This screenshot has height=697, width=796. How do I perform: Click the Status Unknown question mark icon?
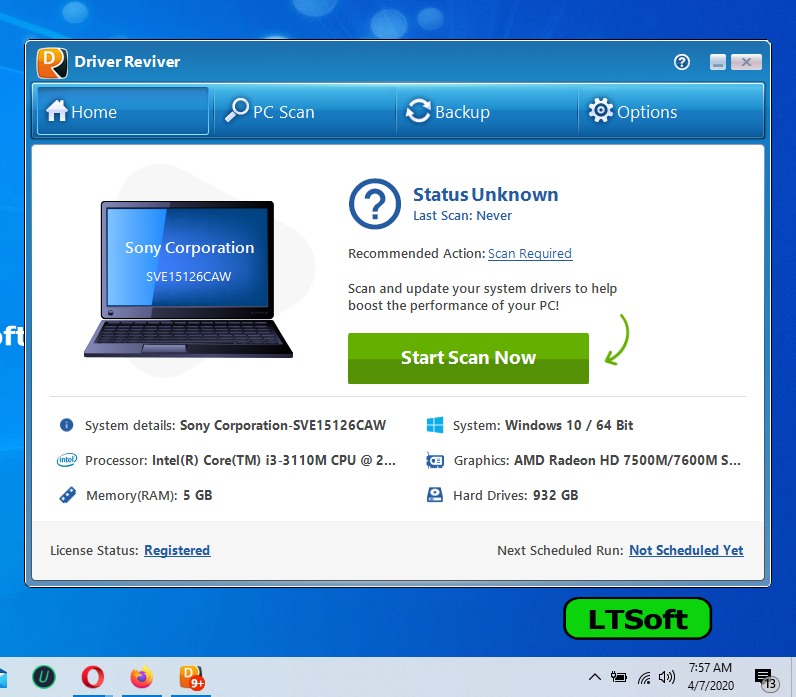point(375,204)
